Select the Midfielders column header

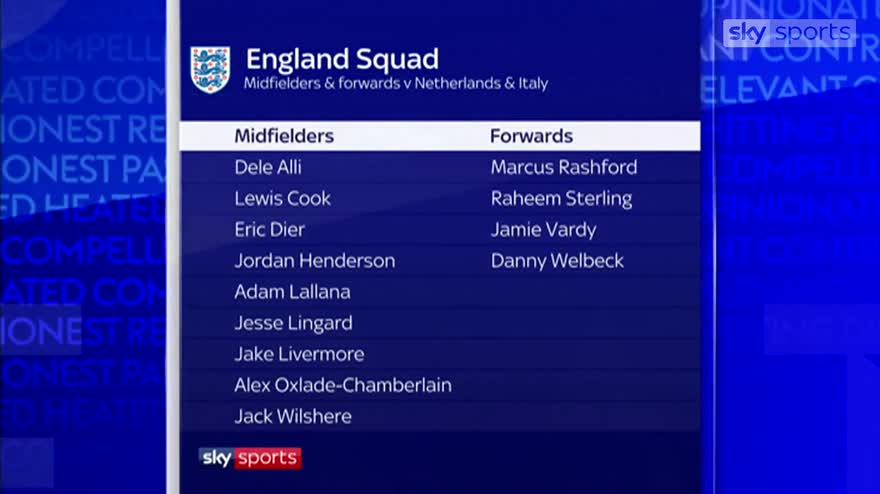coord(284,136)
